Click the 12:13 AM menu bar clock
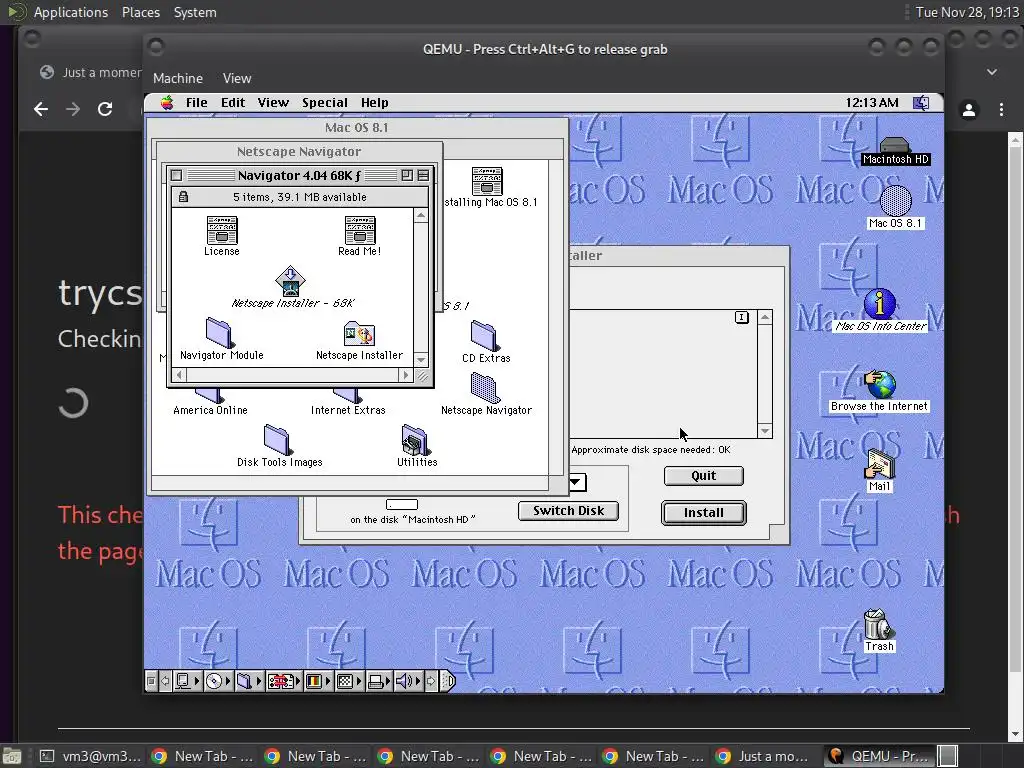The height and width of the screenshot is (768, 1024). pos(872,103)
